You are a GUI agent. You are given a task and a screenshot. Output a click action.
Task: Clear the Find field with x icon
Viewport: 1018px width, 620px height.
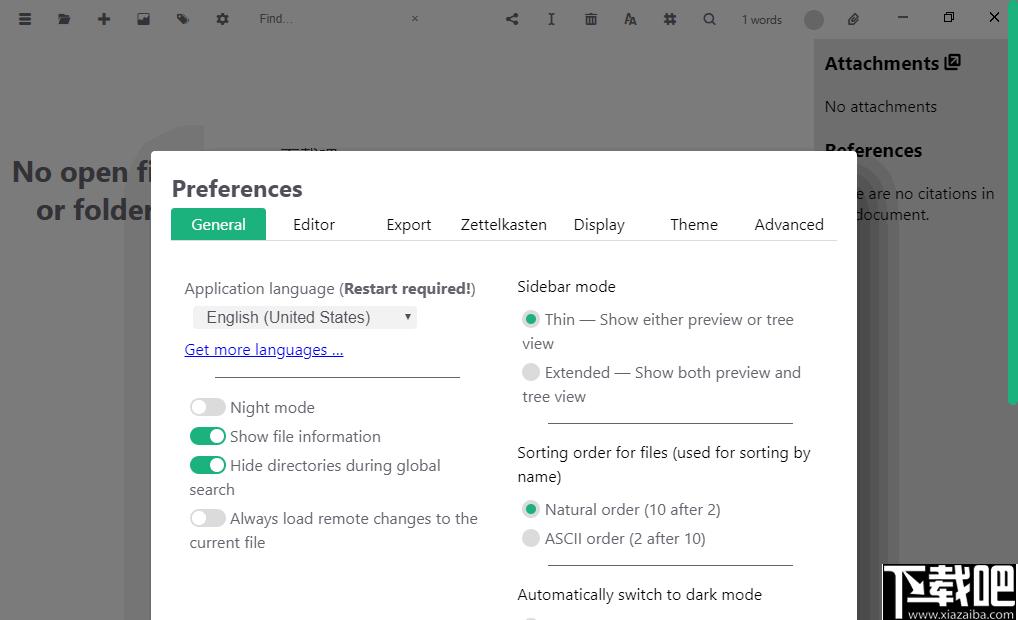415,19
